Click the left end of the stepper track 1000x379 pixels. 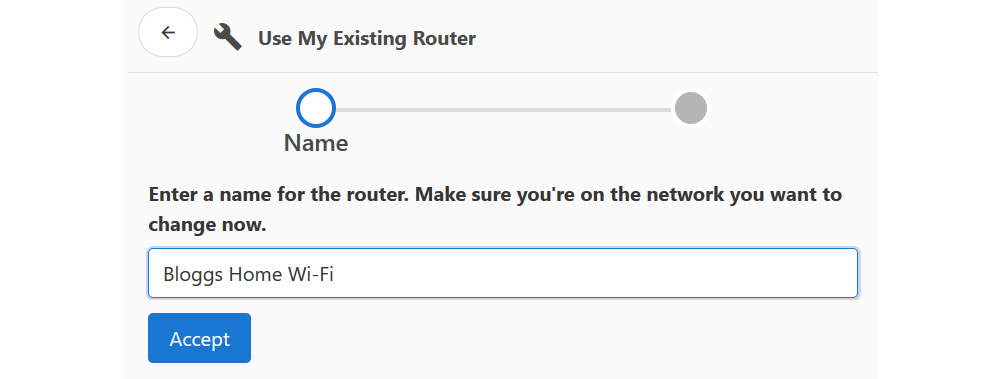pyautogui.click(x=339, y=110)
